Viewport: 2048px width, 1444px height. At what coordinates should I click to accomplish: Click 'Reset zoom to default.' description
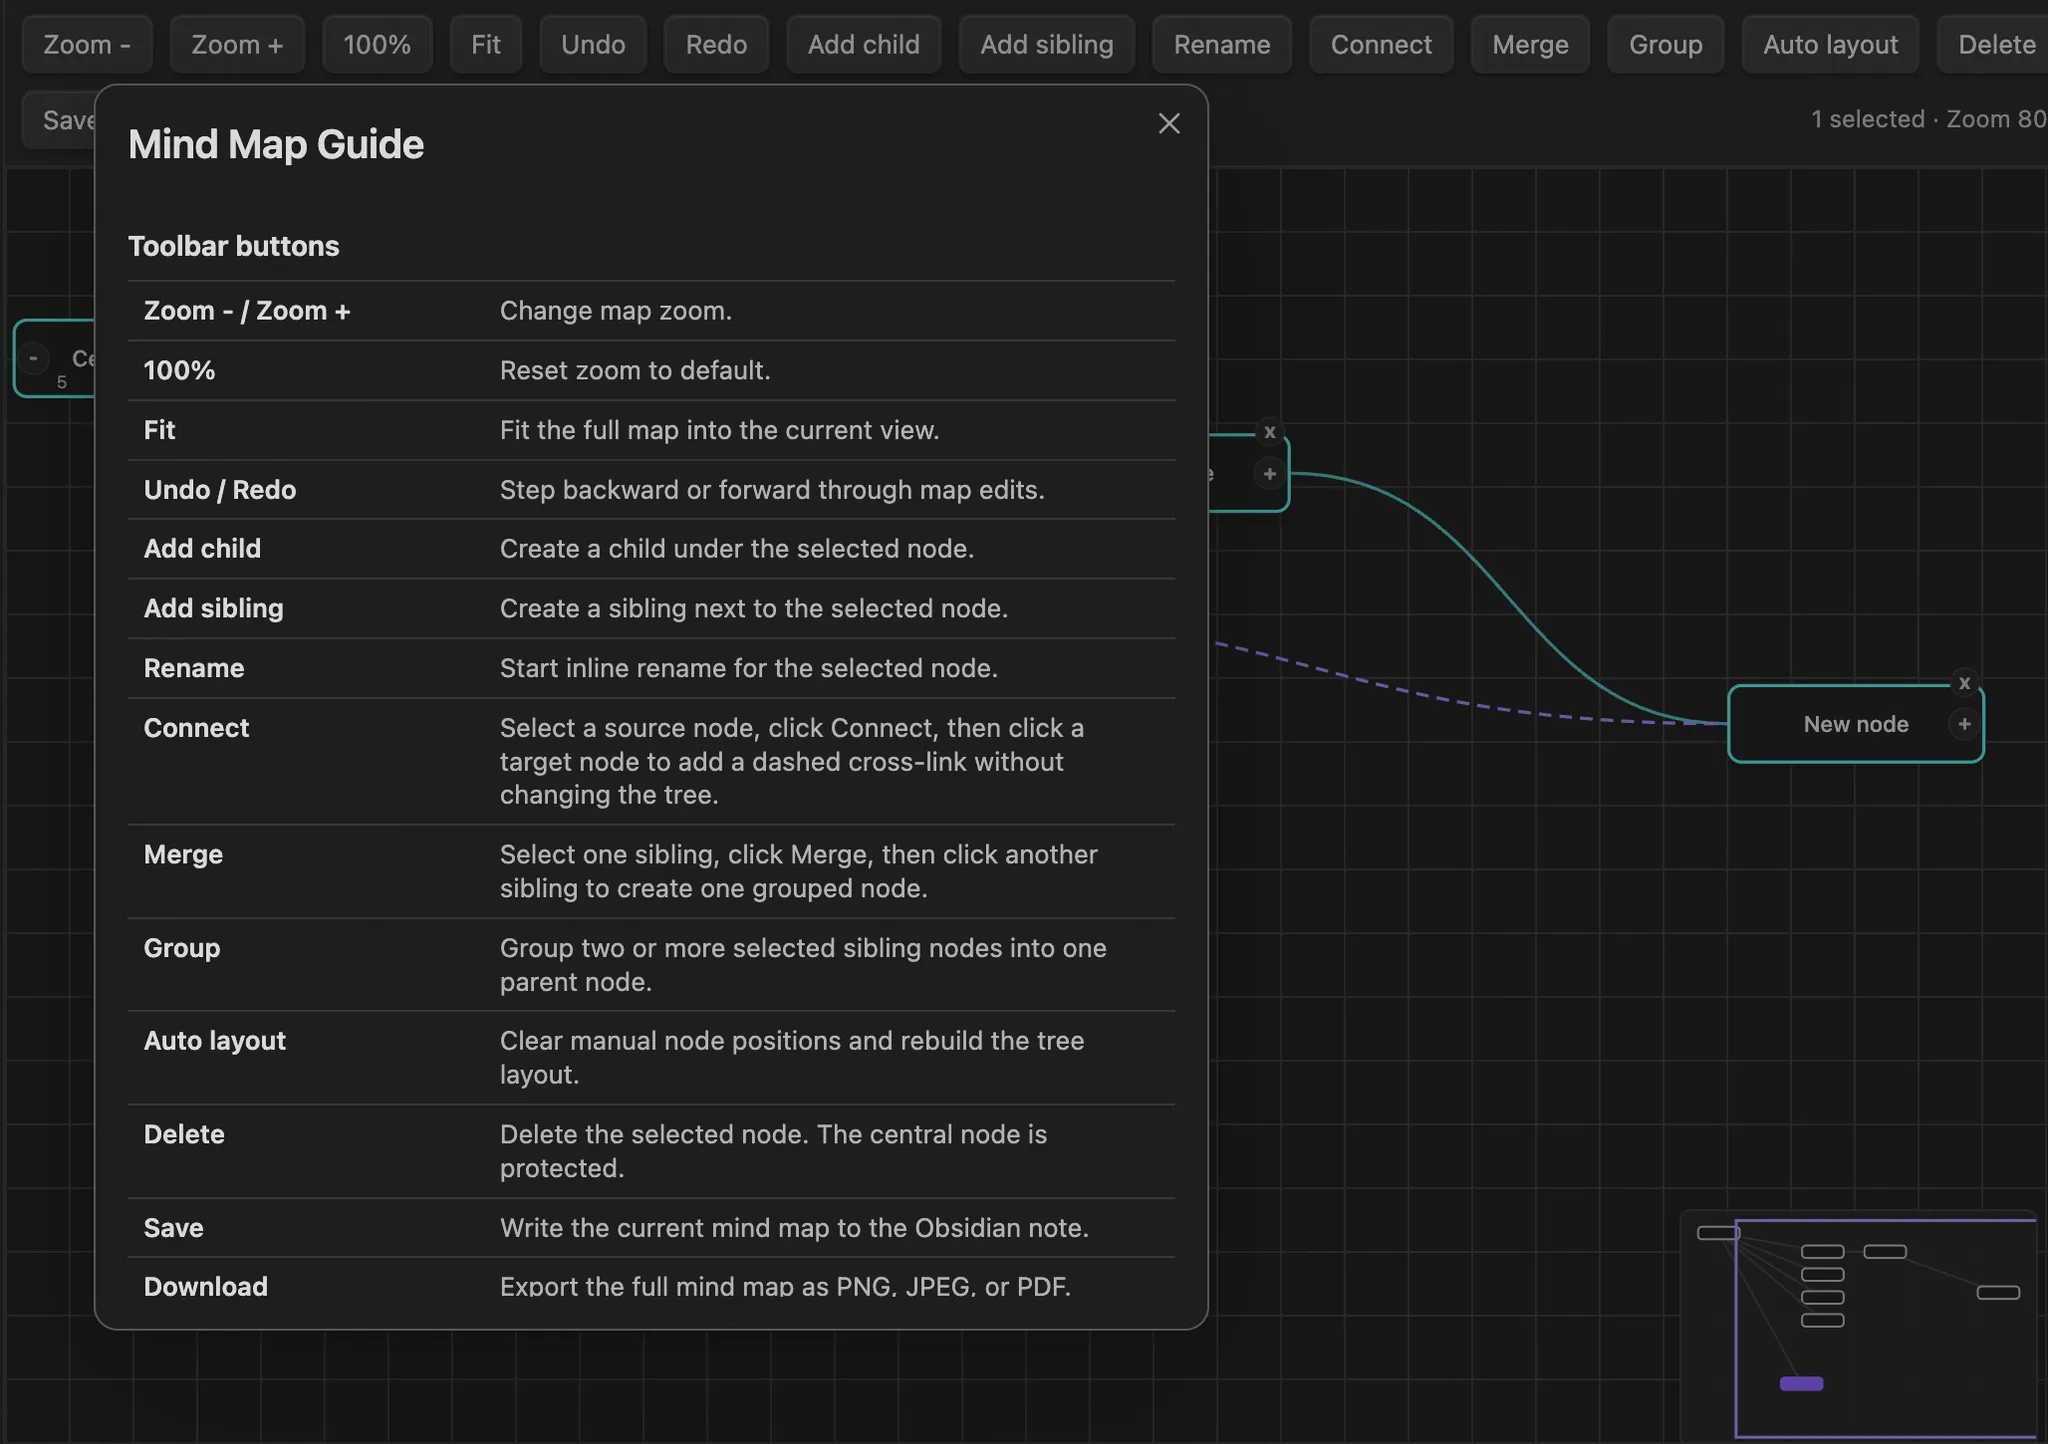click(x=635, y=370)
